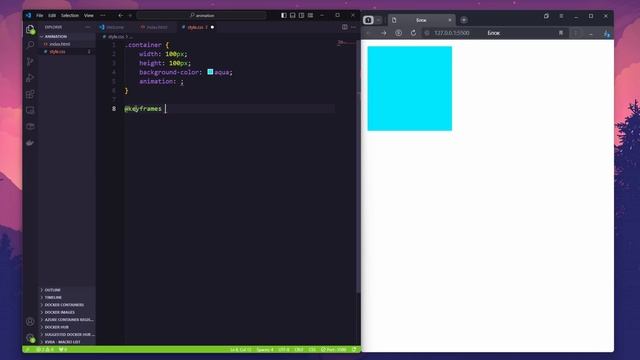Select the style.css editor tab

click(x=198, y=27)
